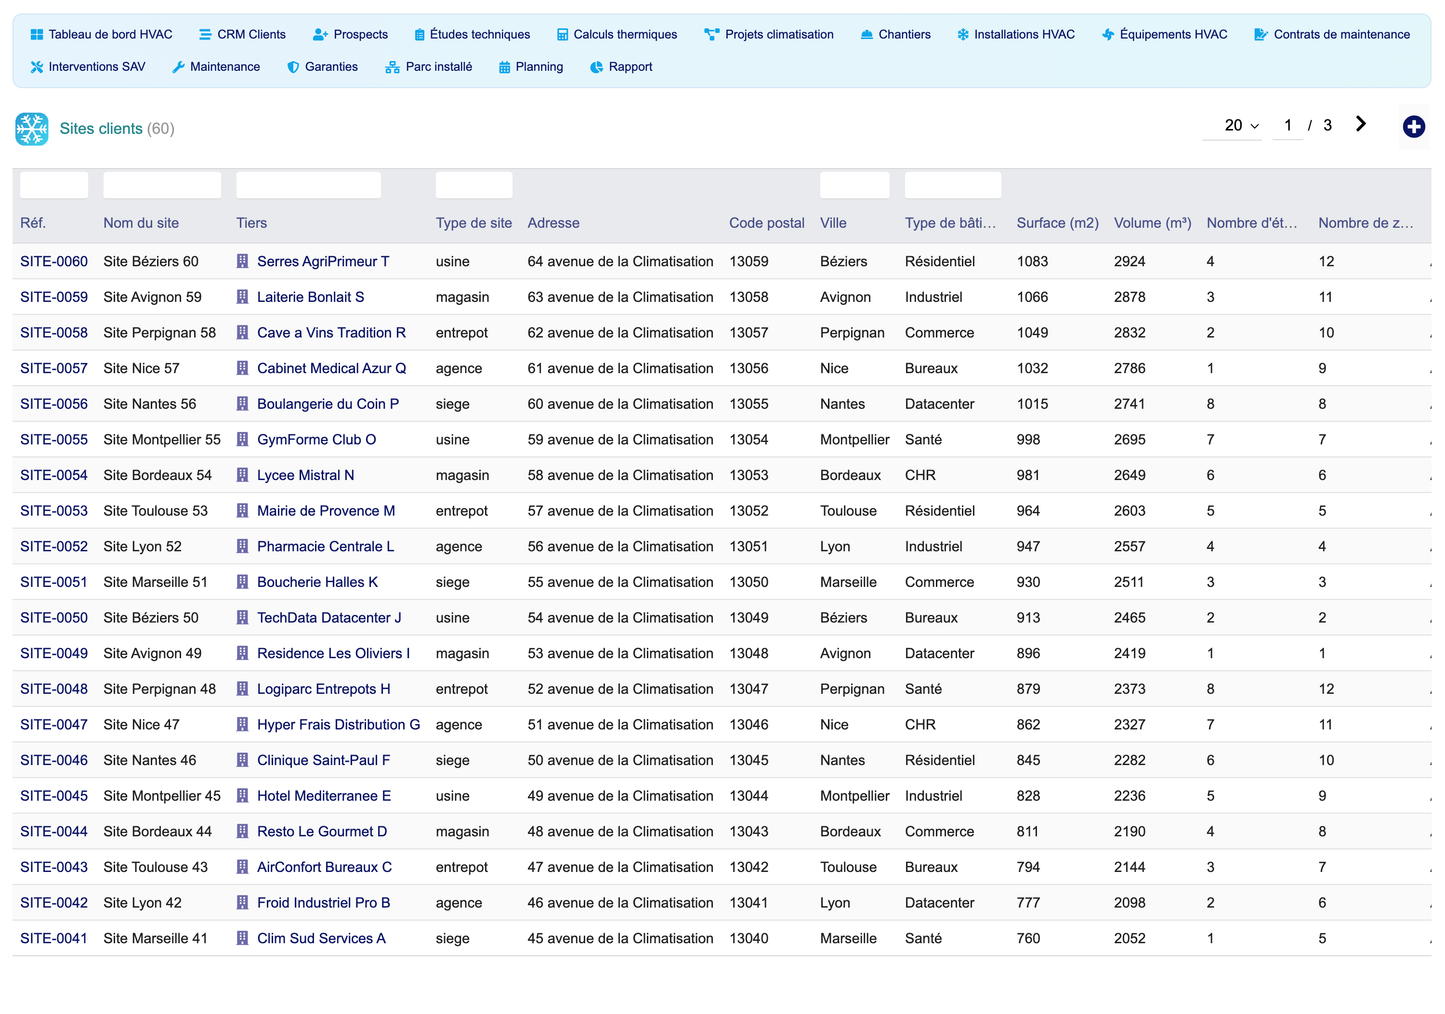Click building icon beside Lycee Mistral N
The width and height of the screenshot is (1445, 1014).
(242, 475)
